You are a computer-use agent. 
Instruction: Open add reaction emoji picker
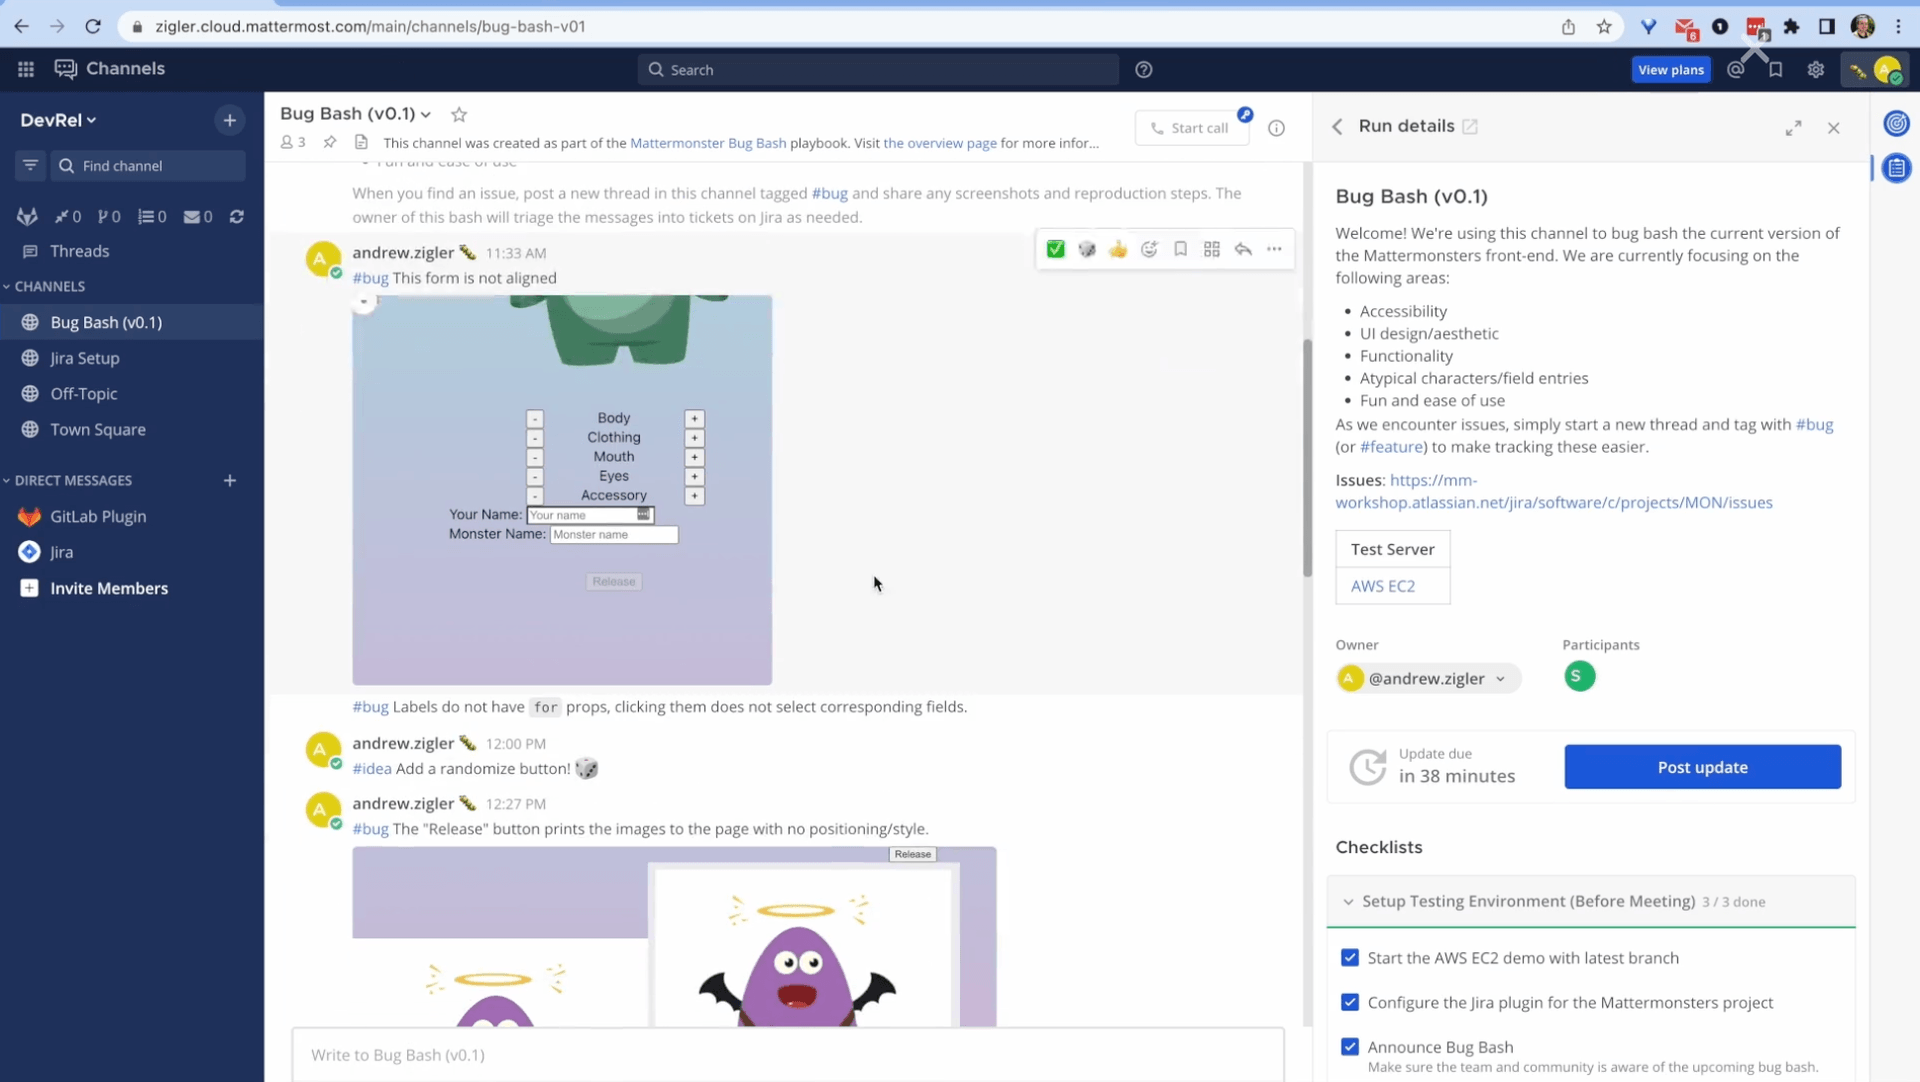[1149, 249]
